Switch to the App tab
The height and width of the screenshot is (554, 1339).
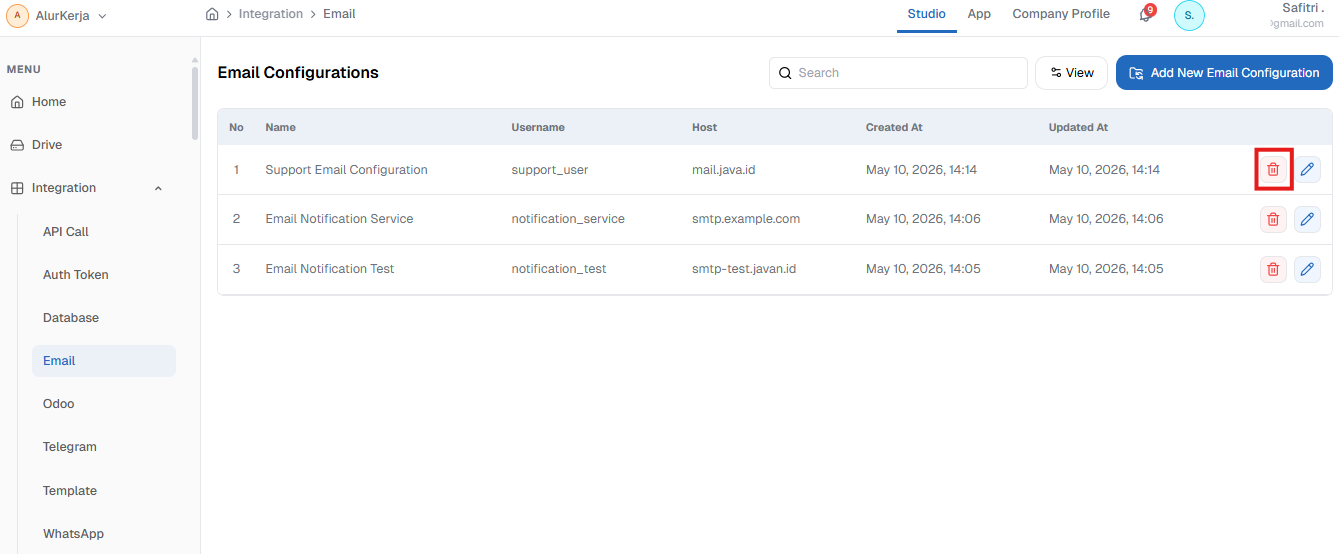pyautogui.click(x=979, y=14)
